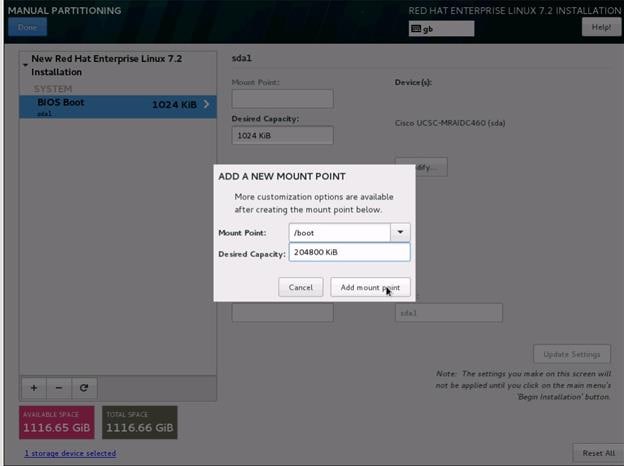
Task: Click Add mount point button
Action: (x=370, y=287)
